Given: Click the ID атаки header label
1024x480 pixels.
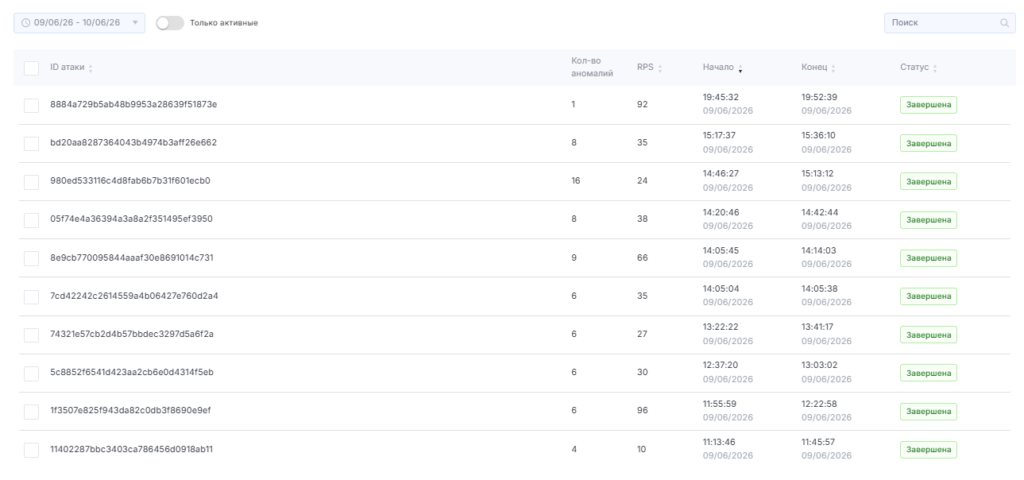Looking at the screenshot, I should pos(67,67).
